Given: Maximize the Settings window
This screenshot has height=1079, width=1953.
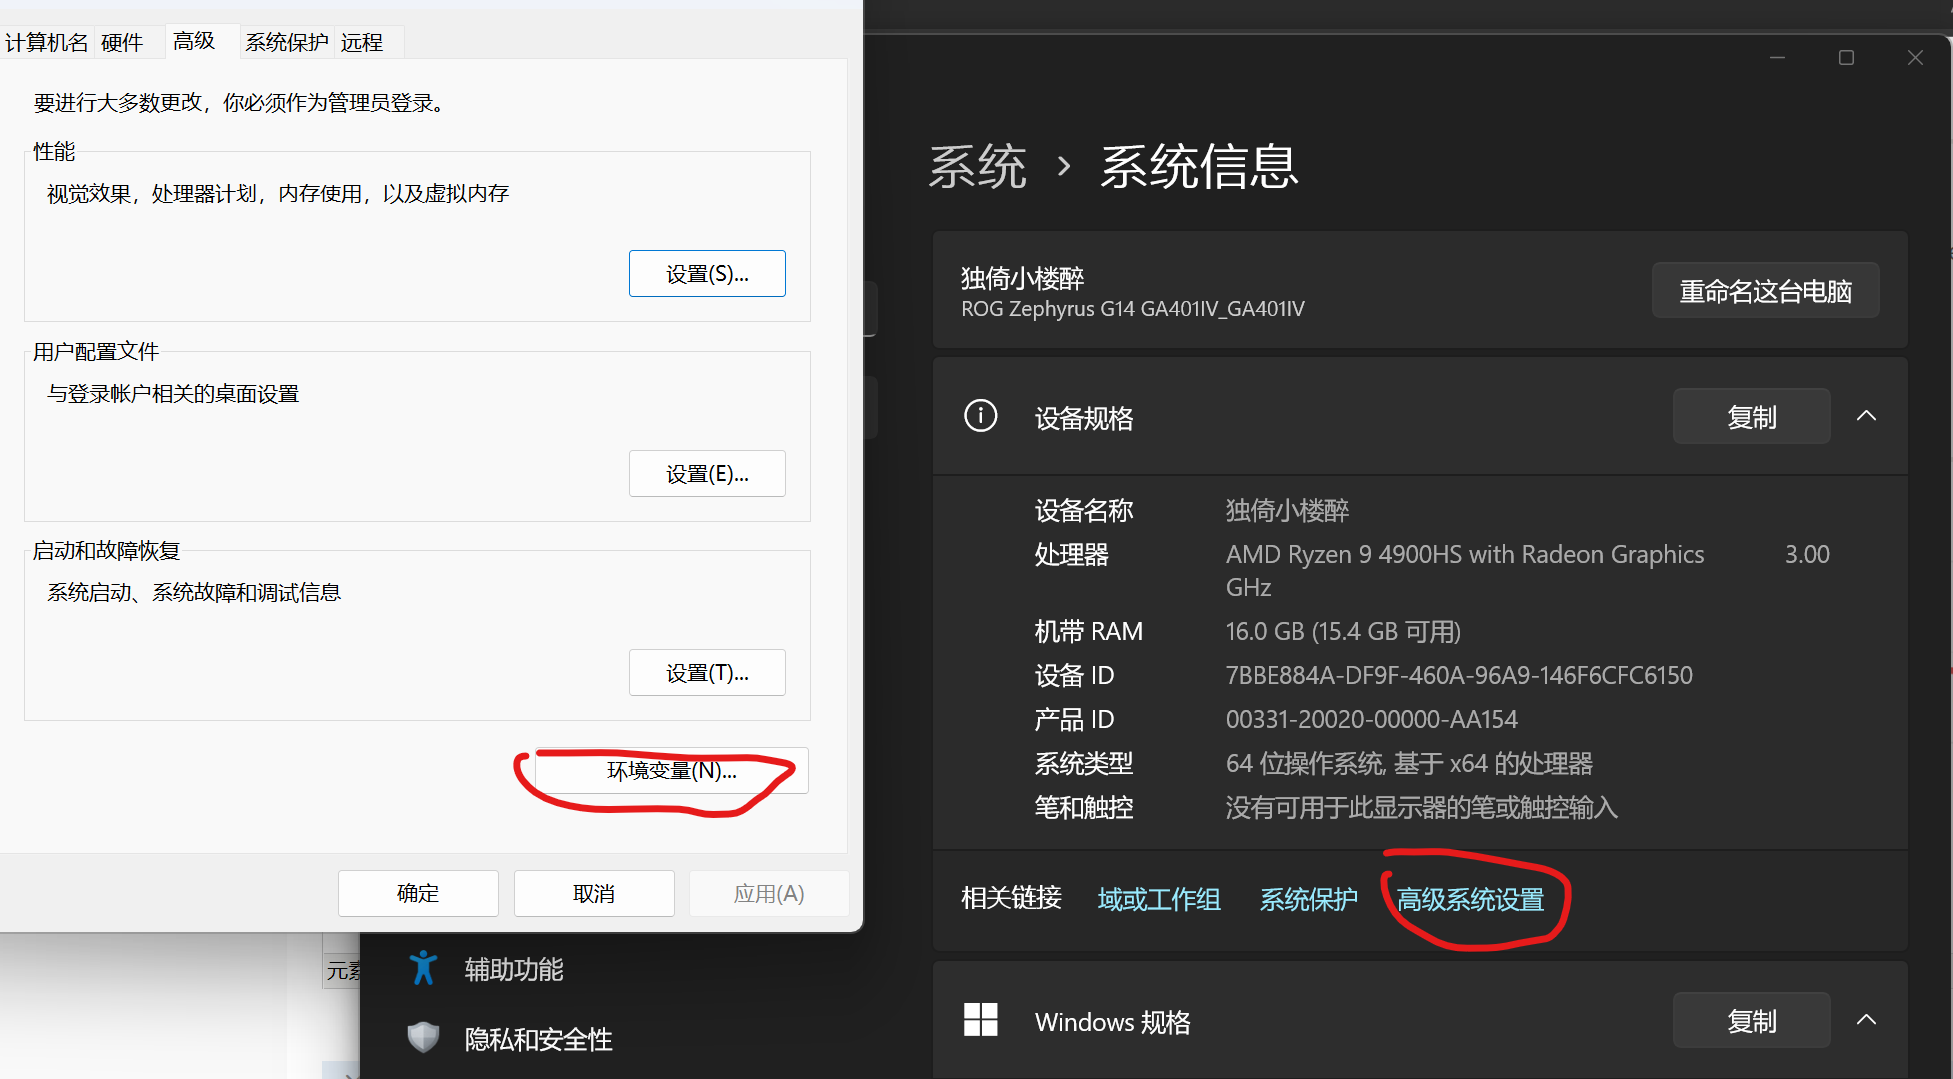Looking at the screenshot, I should tap(1846, 58).
